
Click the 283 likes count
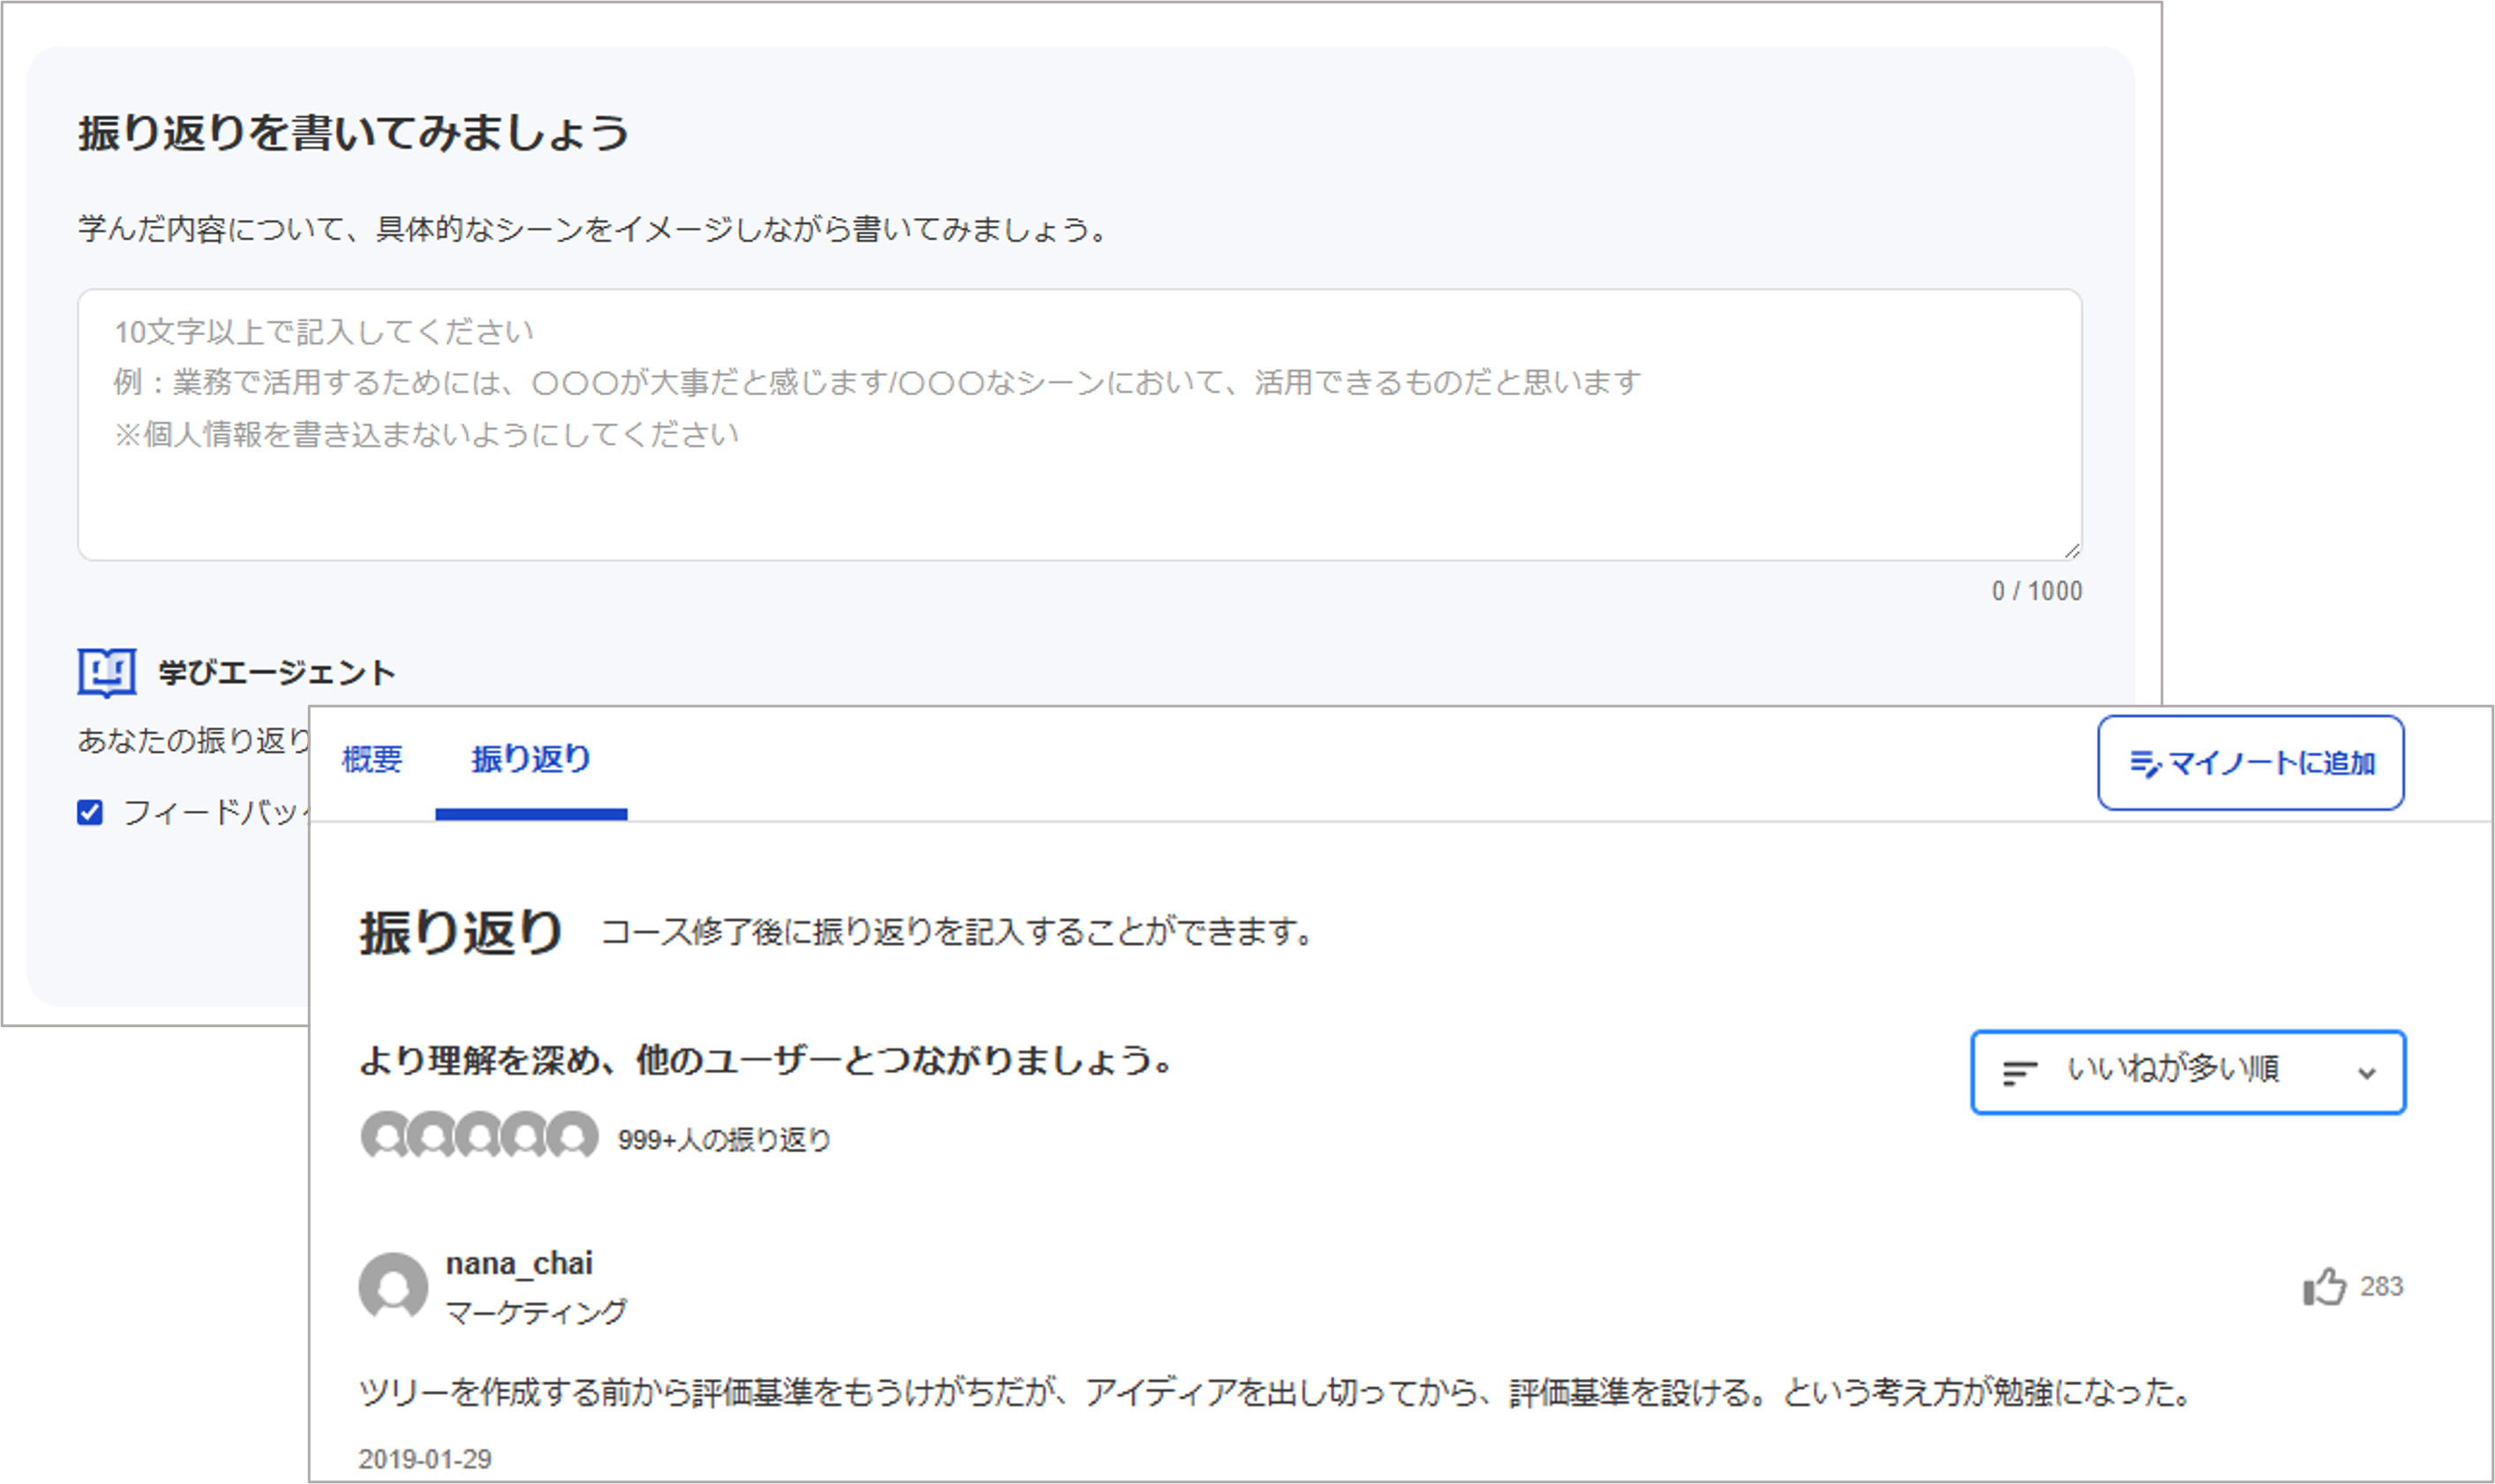point(2381,1286)
